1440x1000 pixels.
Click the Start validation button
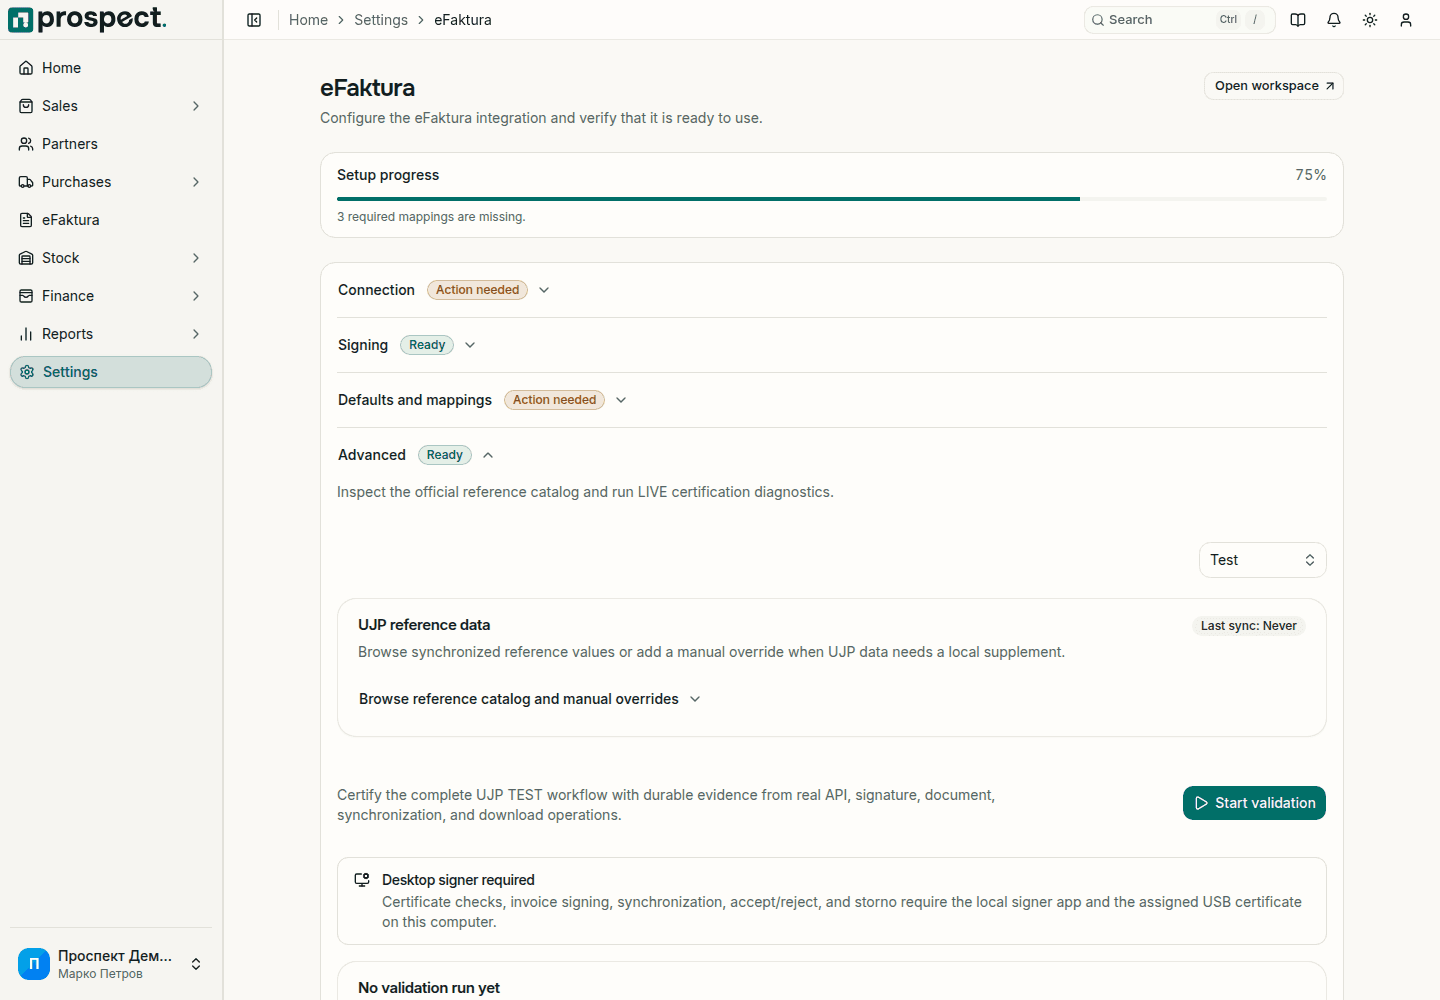point(1254,803)
